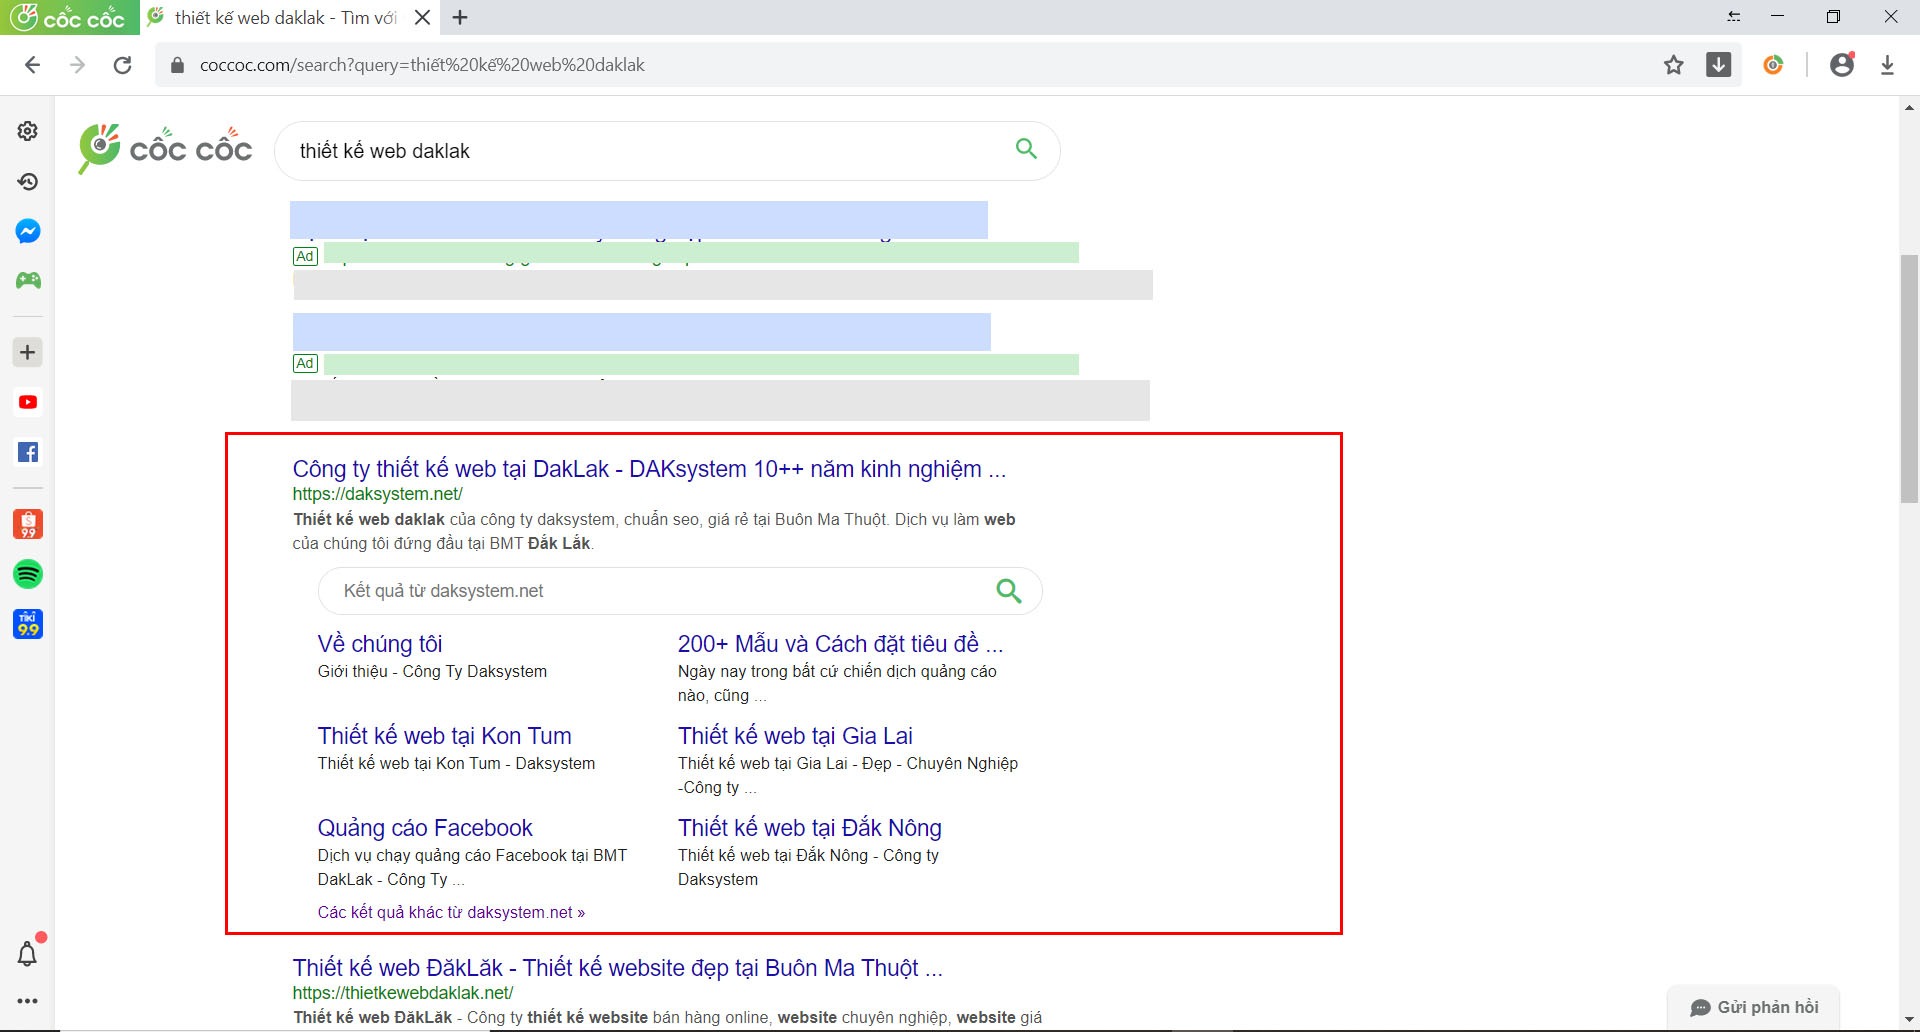This screenshot has width=1920, height=1032.
Task: Go back to previous page
Action: click(x=32, y=65)
